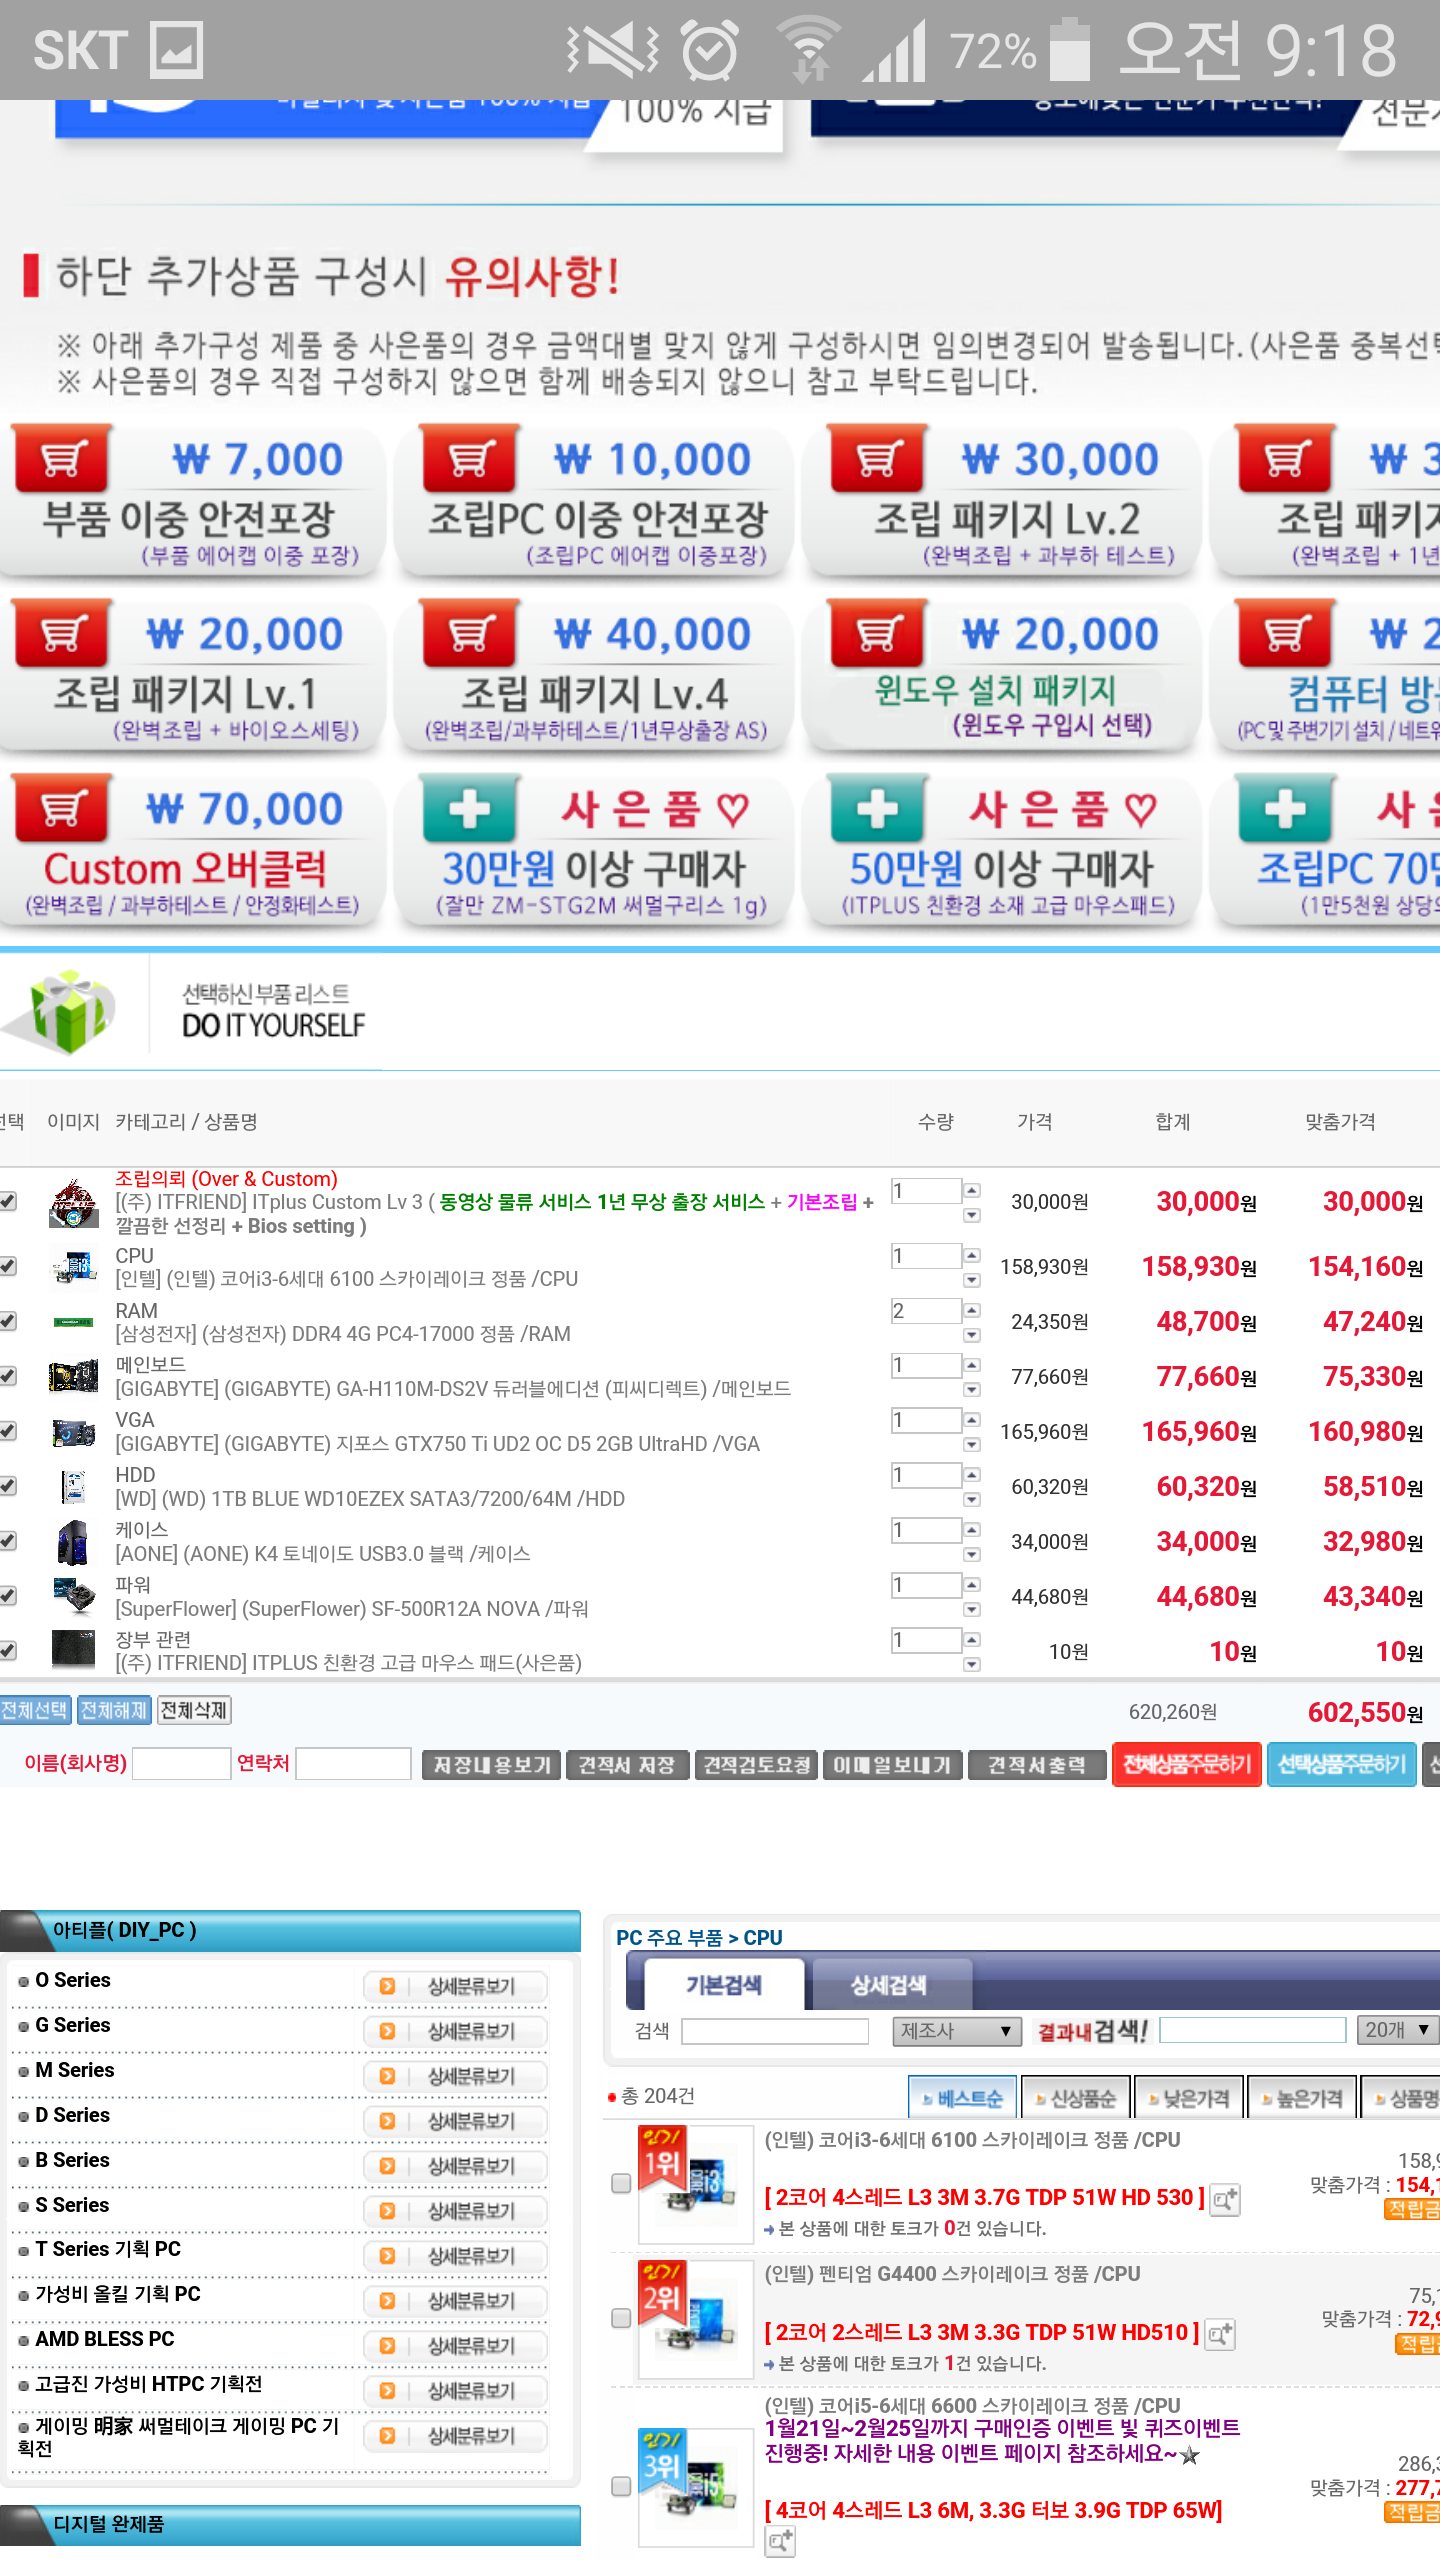Increase quantity for the CPU row

(971, 1256)
